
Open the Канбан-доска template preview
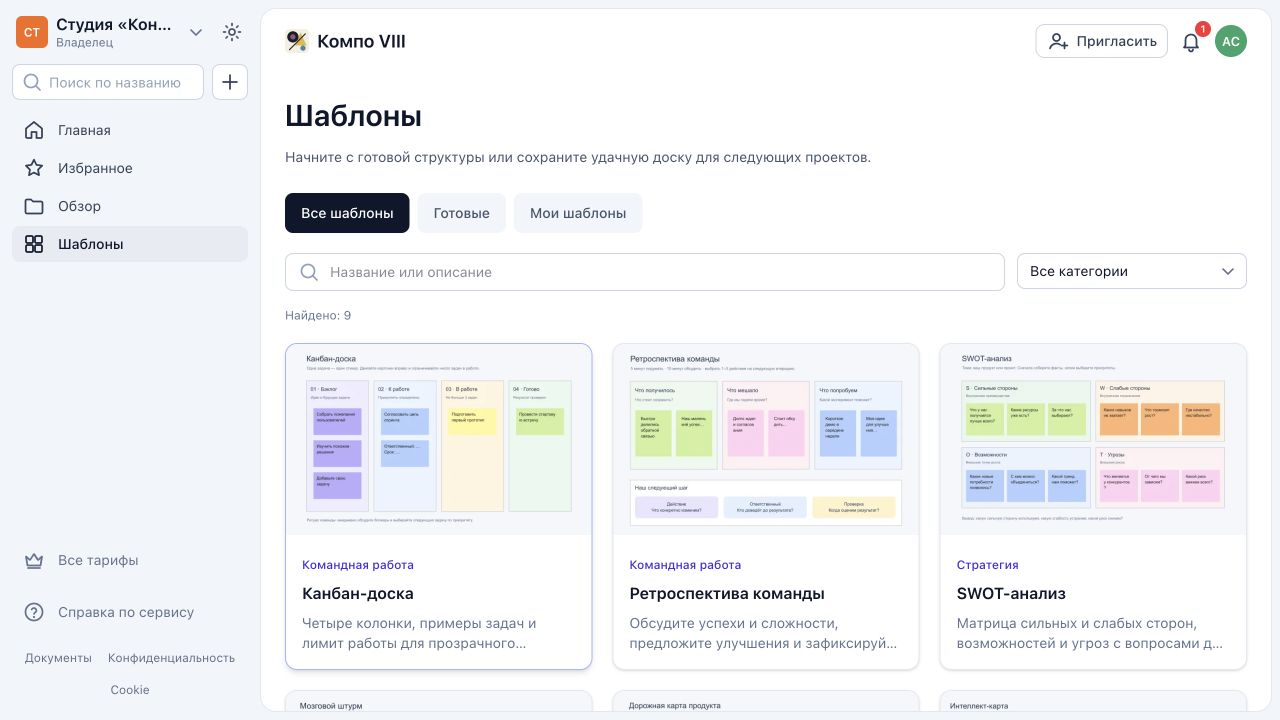coord(439,439)
